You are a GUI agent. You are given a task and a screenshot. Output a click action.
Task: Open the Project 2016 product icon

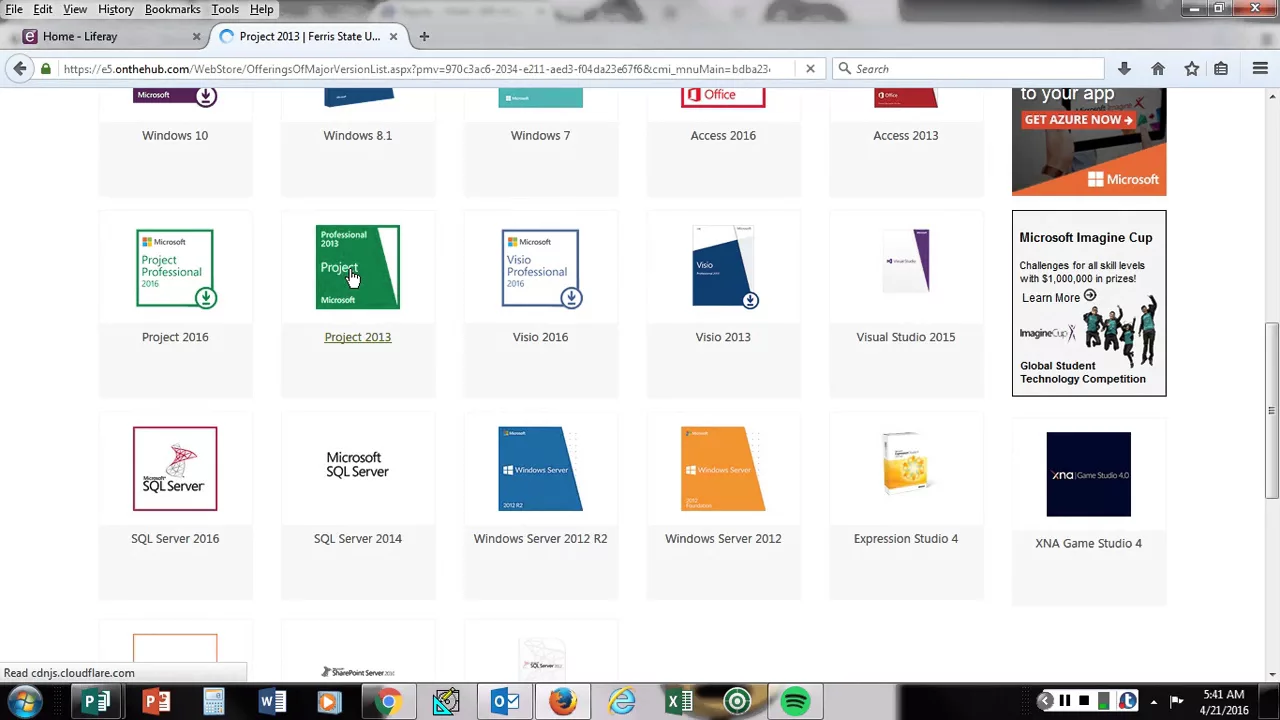pos(175,268)
